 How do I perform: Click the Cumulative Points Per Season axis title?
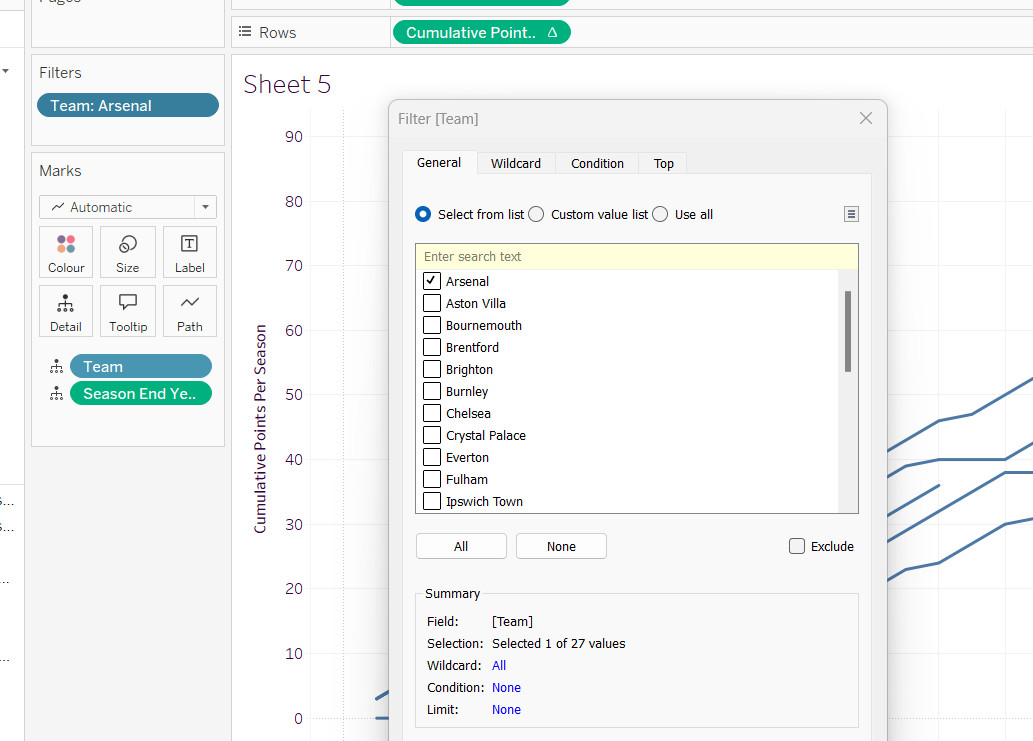point(260,429)
